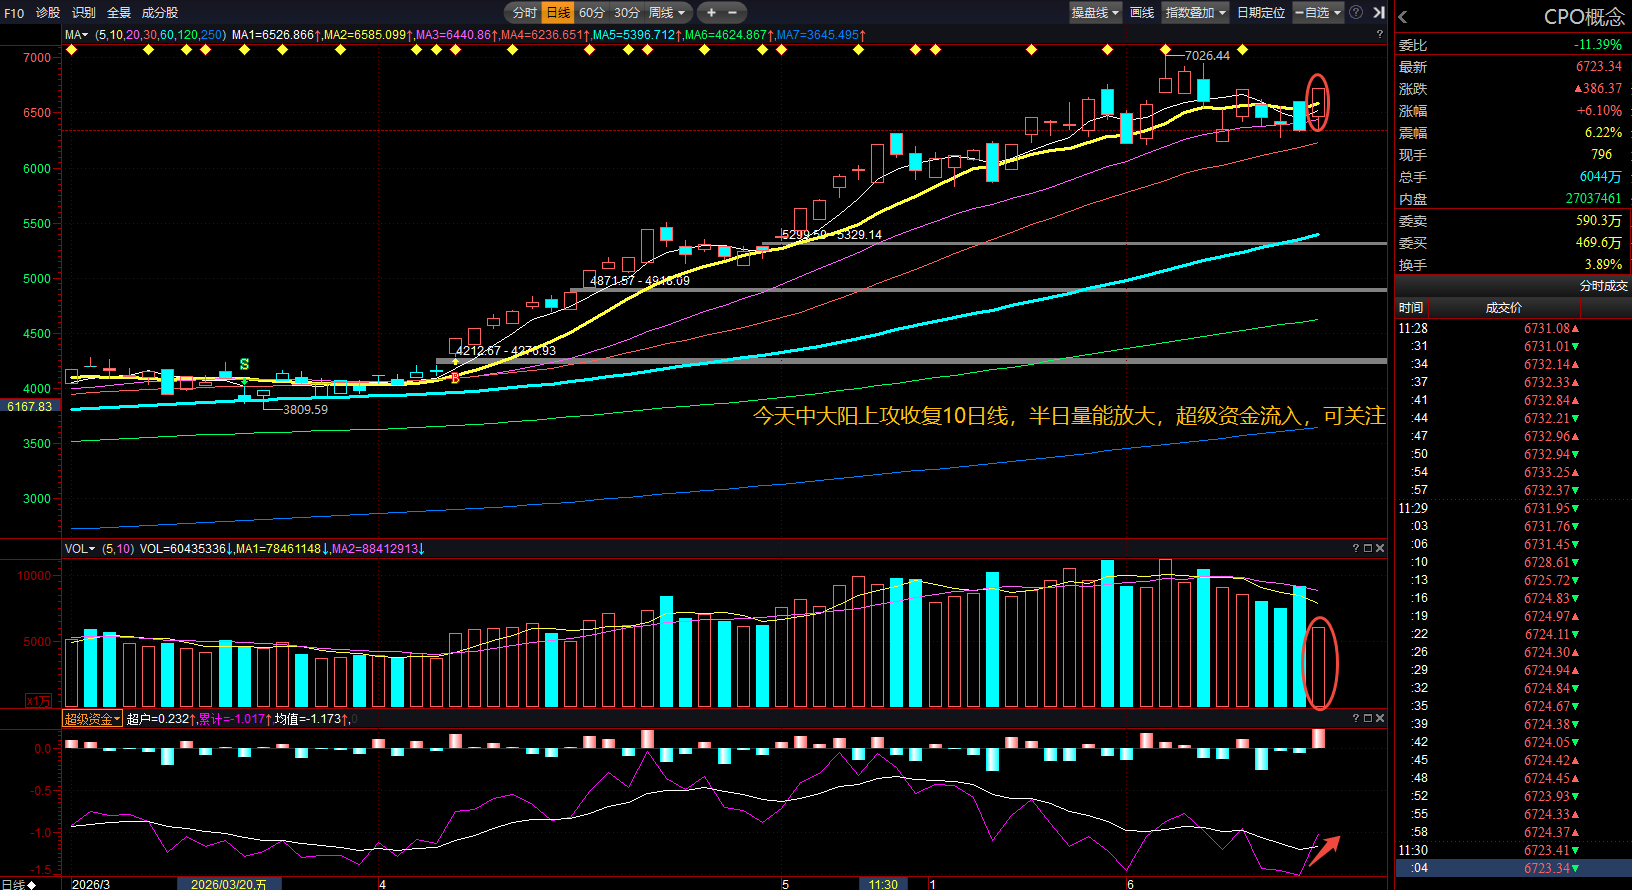The width and height of the screenshot is (1632, 890).
Task: Click the red B buy signal marker
Action: tap(455, 379)
